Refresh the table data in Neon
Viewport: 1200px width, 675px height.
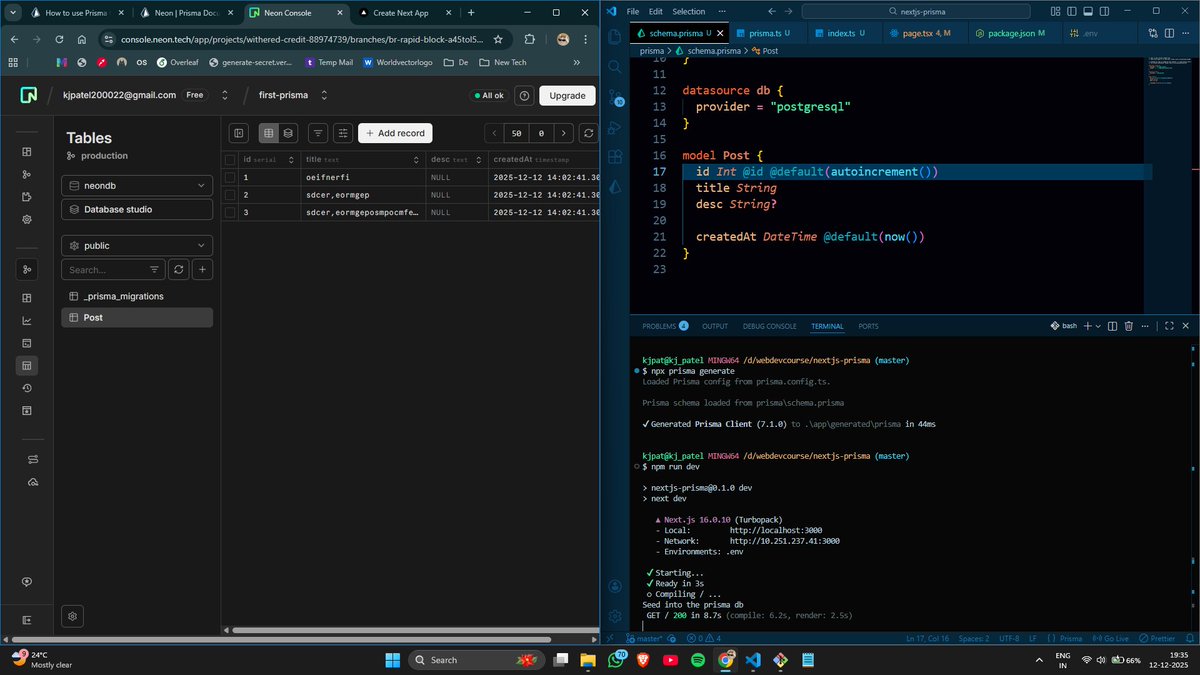point(589,132)
